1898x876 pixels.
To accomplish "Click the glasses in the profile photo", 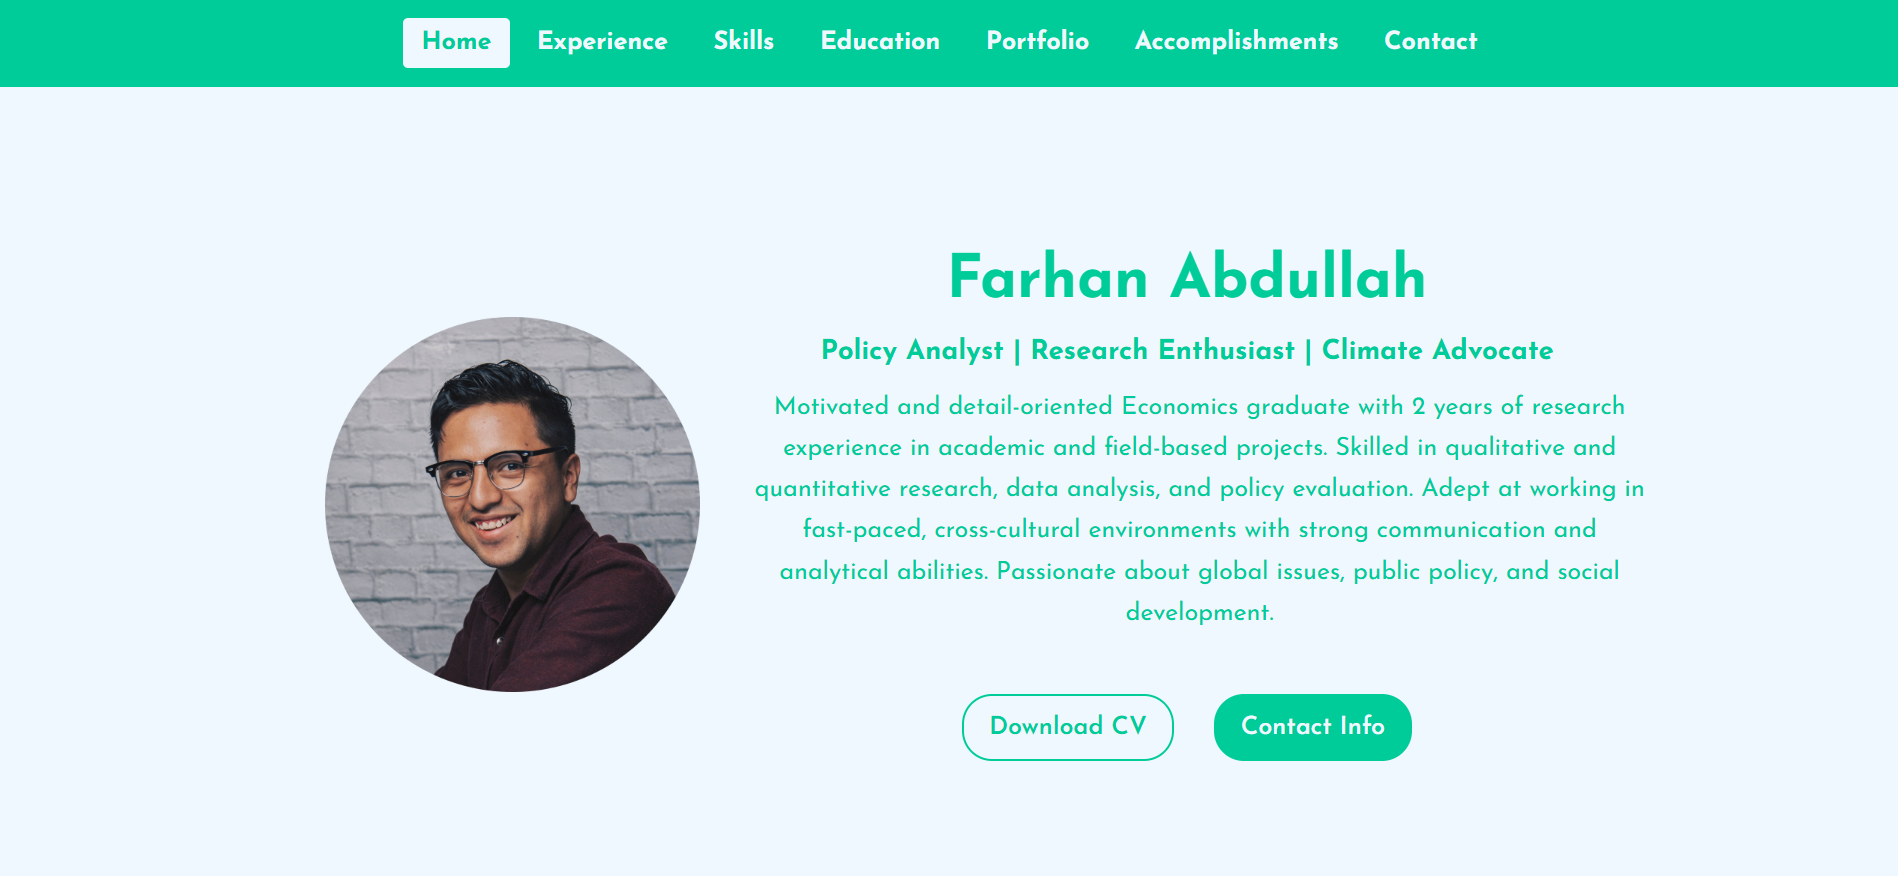I will pos(492,469).
